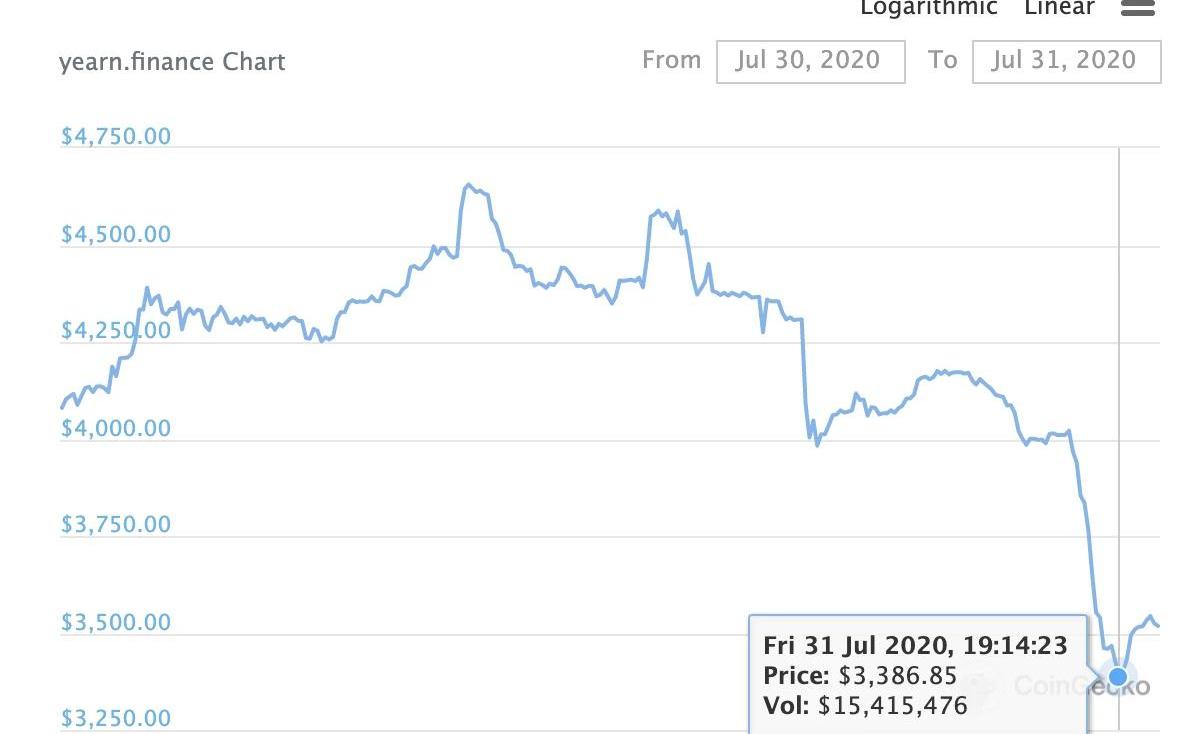Click the $3,500.00 axis label
Image resolution: width=1192 pixels, height=734 pixels.
116,622
